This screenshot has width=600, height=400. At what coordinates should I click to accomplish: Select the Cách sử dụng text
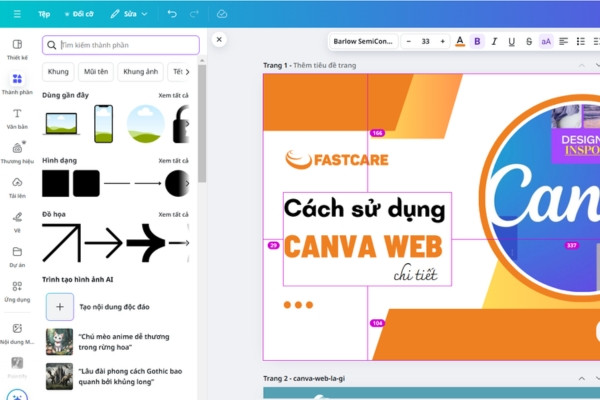365,209
